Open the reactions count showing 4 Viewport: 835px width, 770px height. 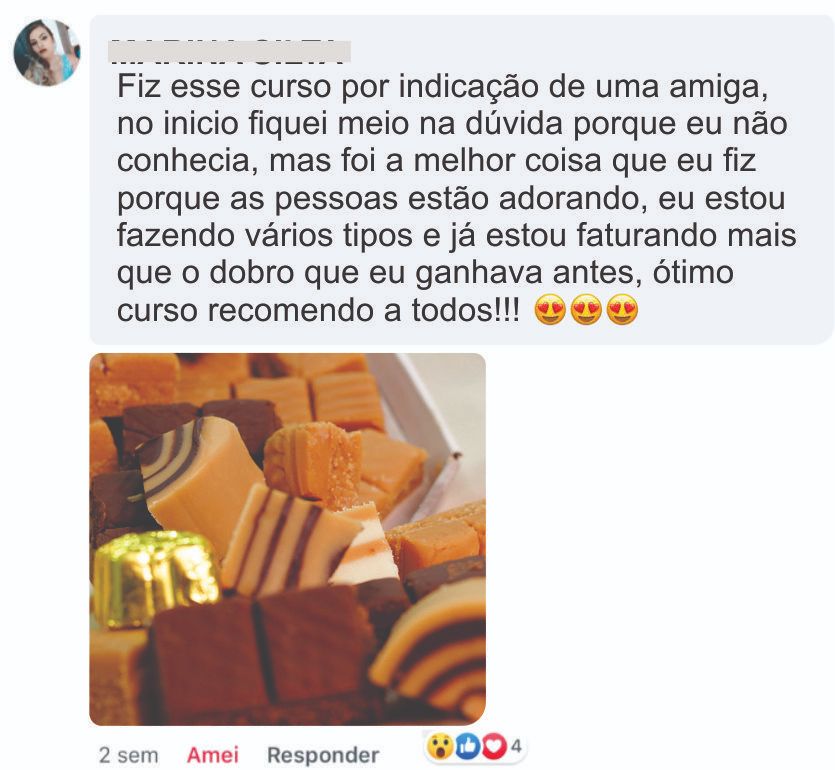pyautogui.click(x=516, y=746)
